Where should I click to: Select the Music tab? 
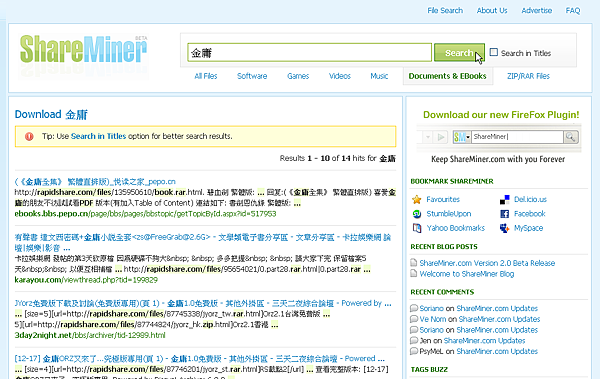click(379, 76)
